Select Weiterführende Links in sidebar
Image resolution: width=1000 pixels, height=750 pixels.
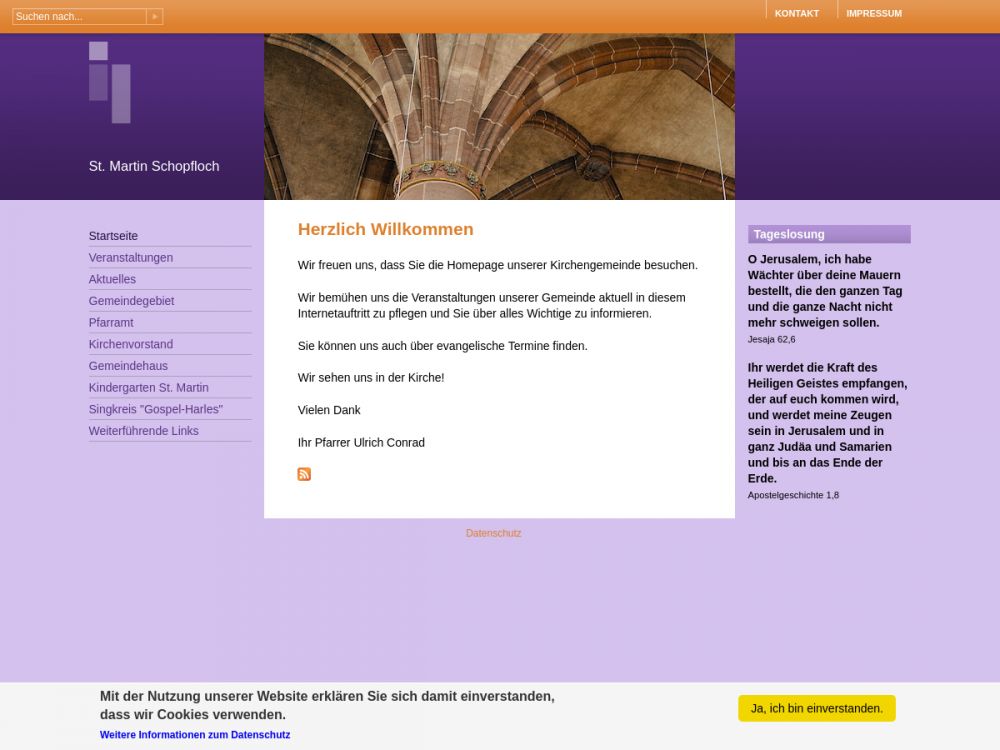pyautogui.click(x=144, y=431)
